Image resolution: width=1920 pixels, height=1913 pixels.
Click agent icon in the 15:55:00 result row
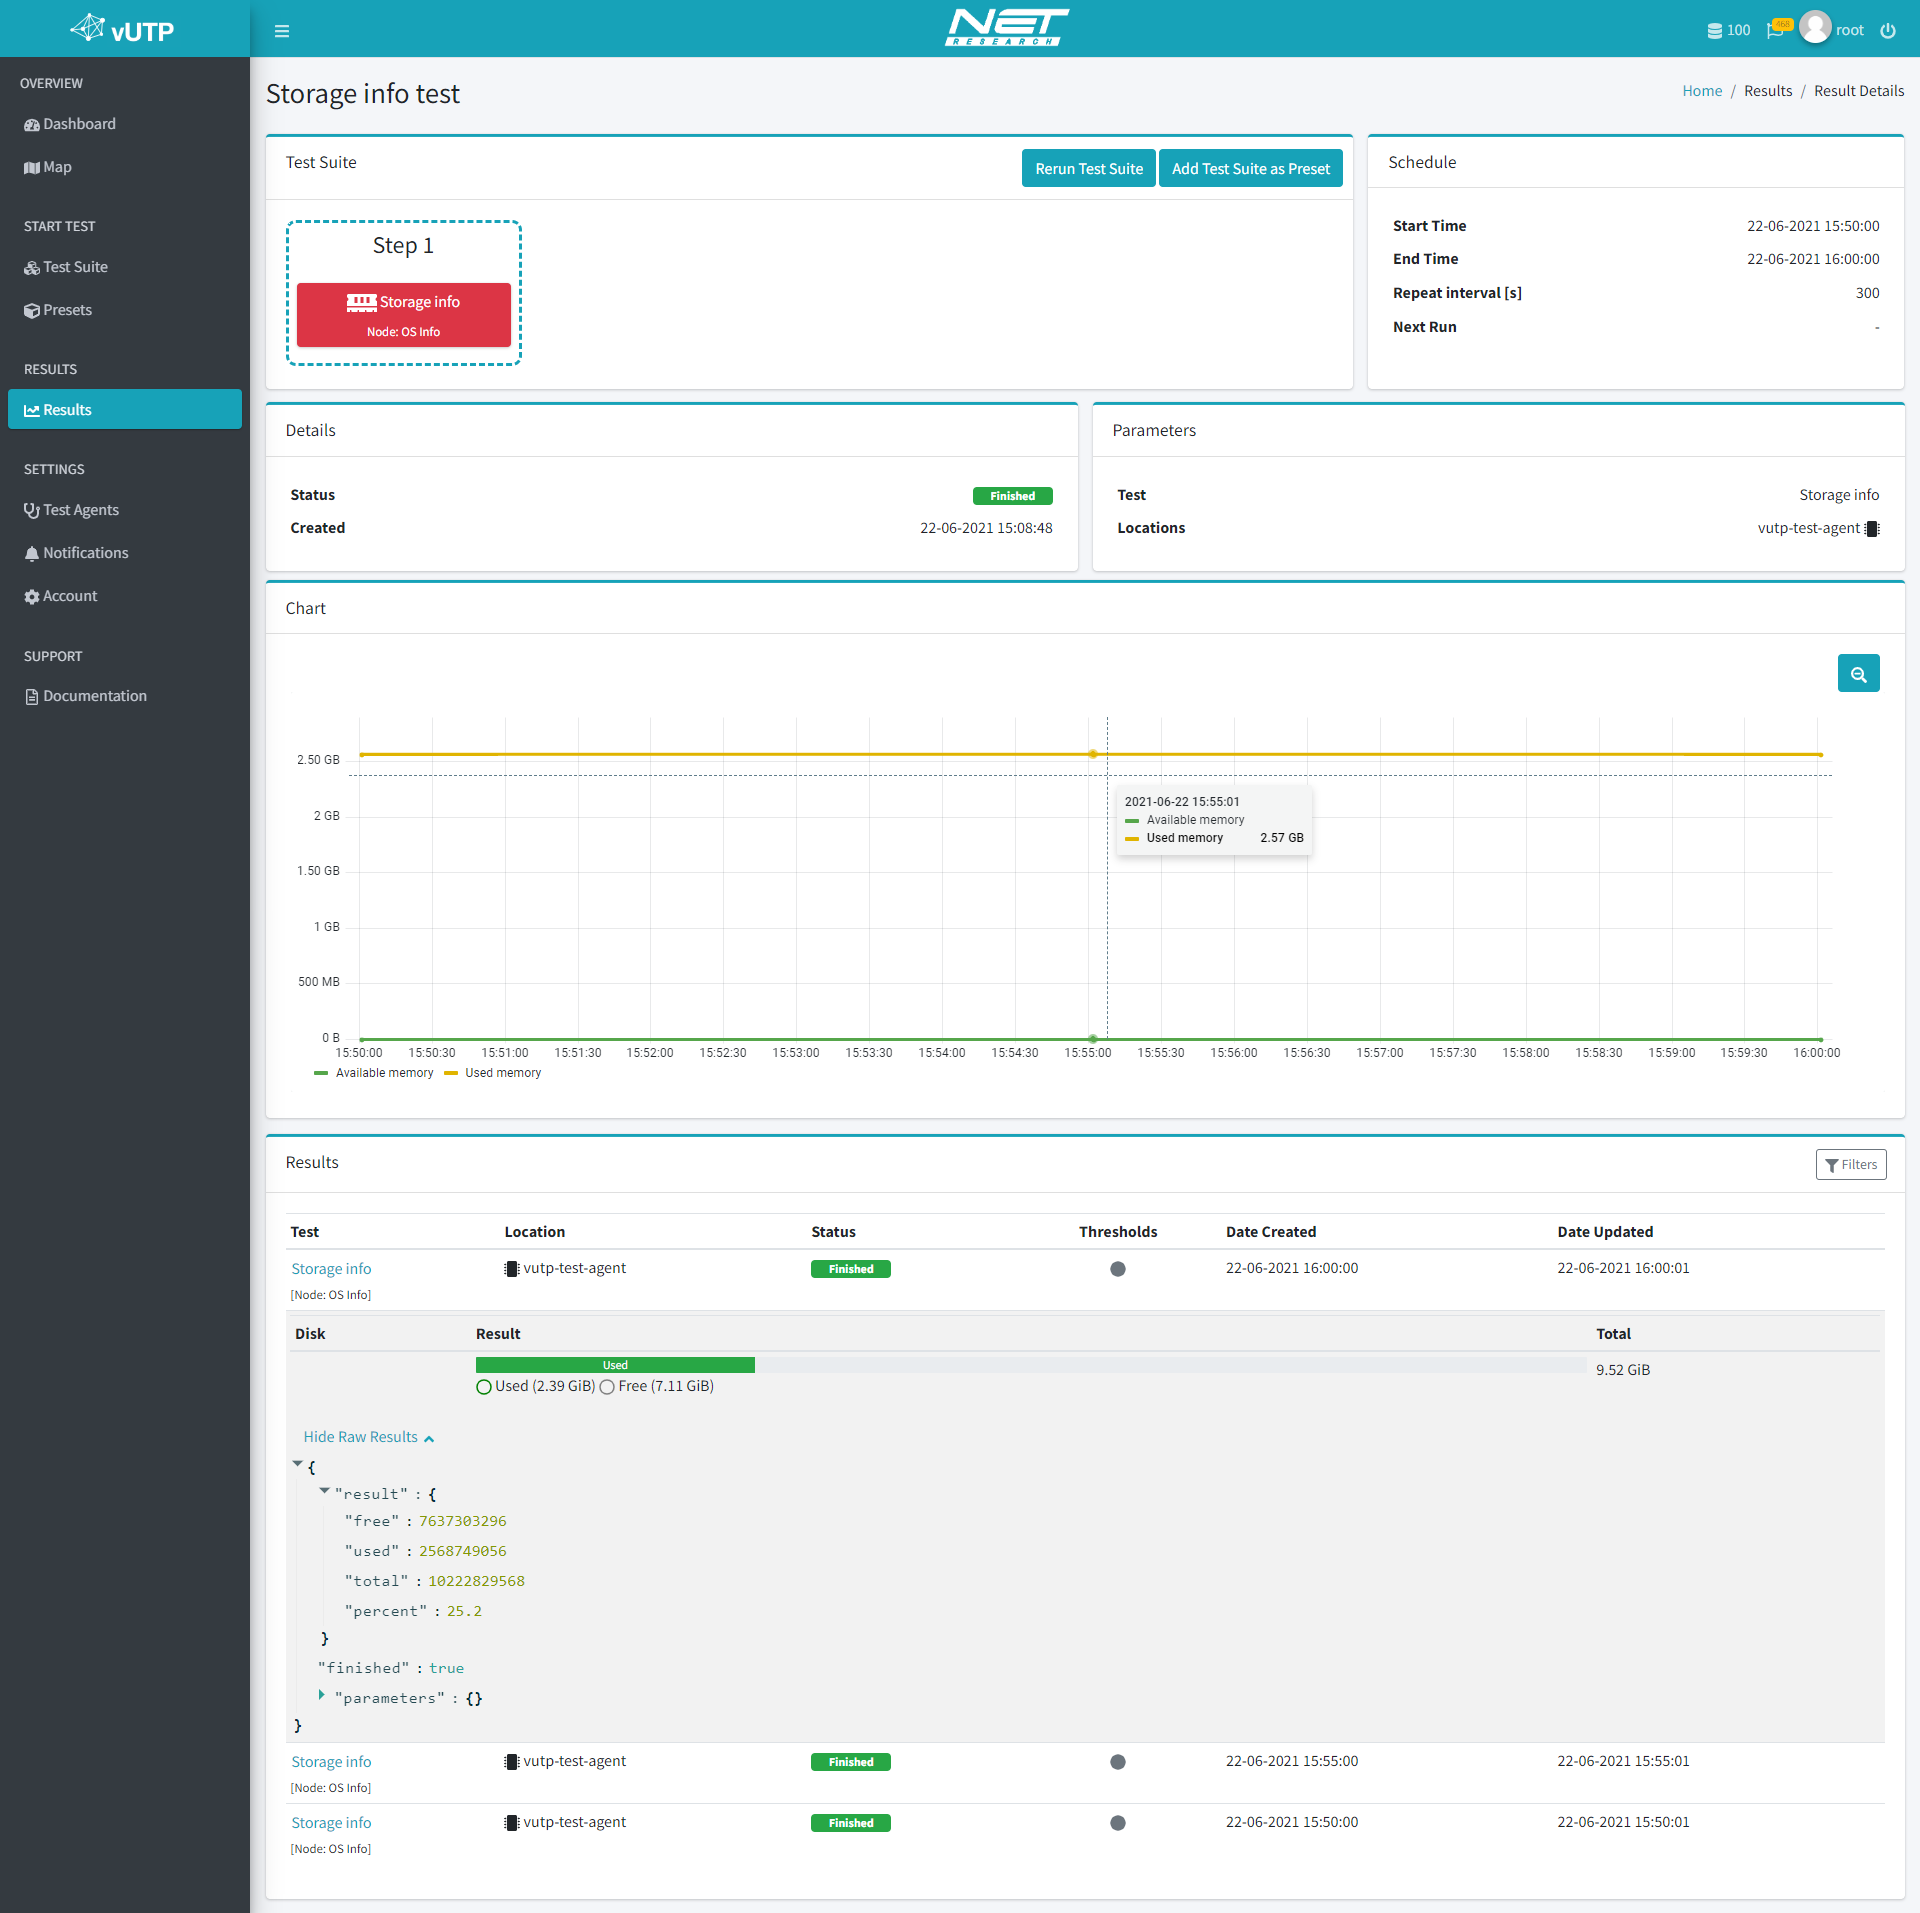pos(512,1762)
